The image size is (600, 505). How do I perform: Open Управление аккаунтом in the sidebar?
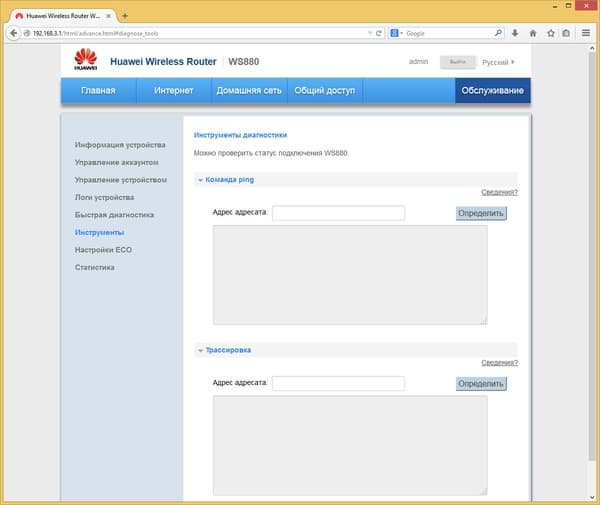tap(117, 163)
